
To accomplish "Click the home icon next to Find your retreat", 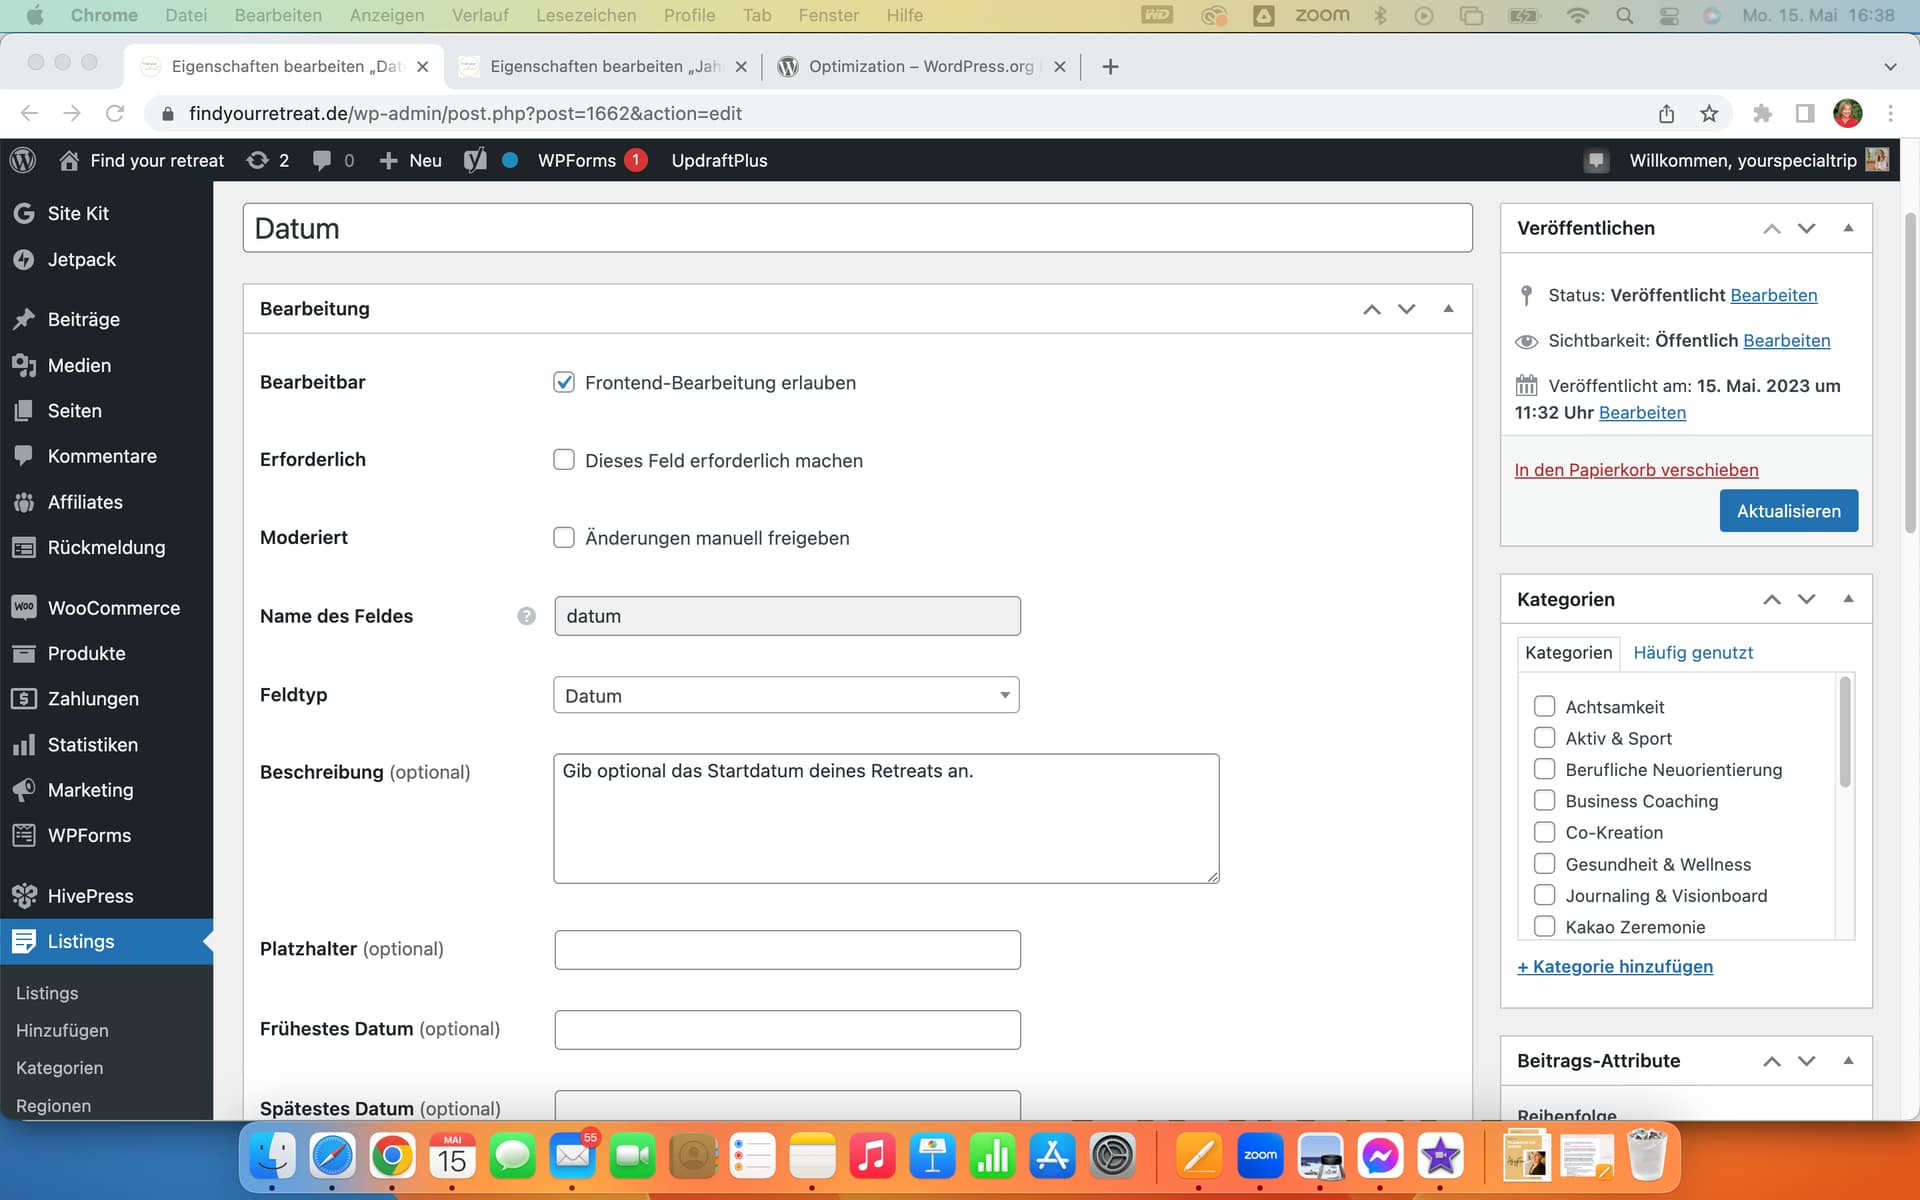I will [x=69, y=160].
